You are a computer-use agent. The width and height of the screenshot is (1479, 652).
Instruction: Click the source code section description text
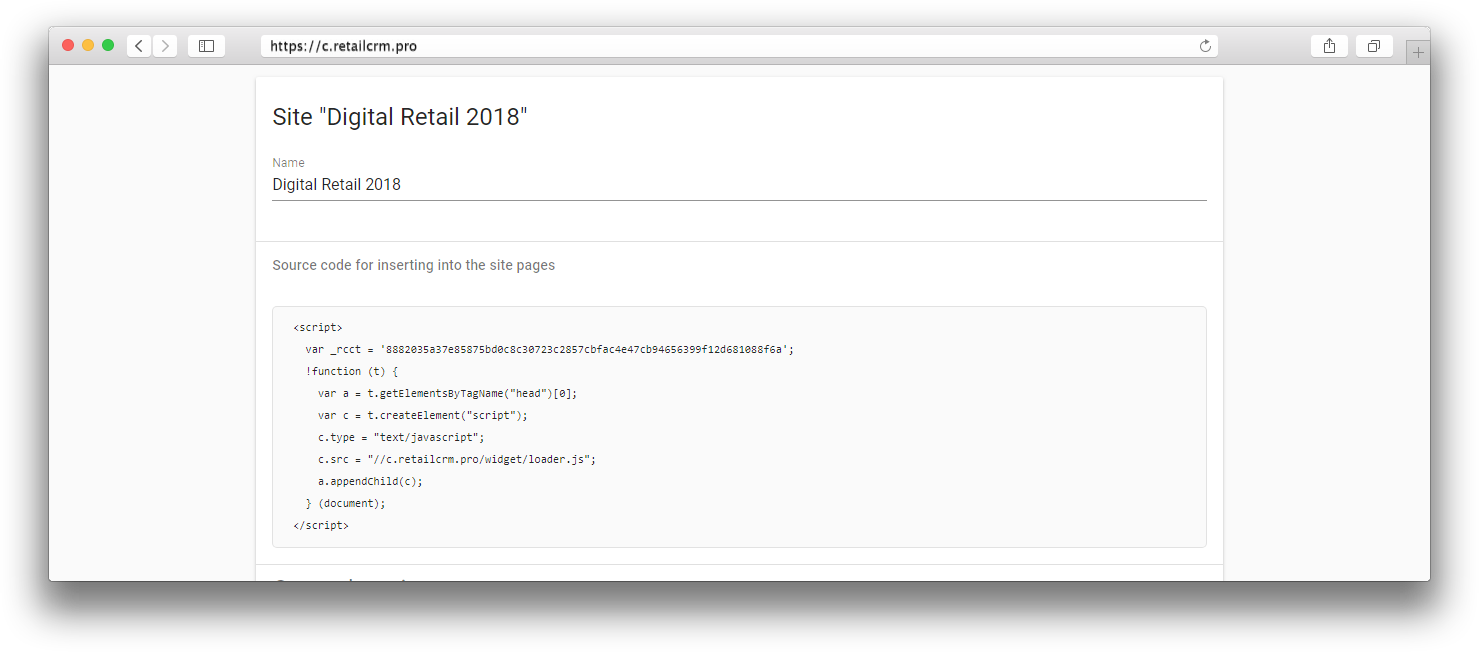[x=413, y=265]
